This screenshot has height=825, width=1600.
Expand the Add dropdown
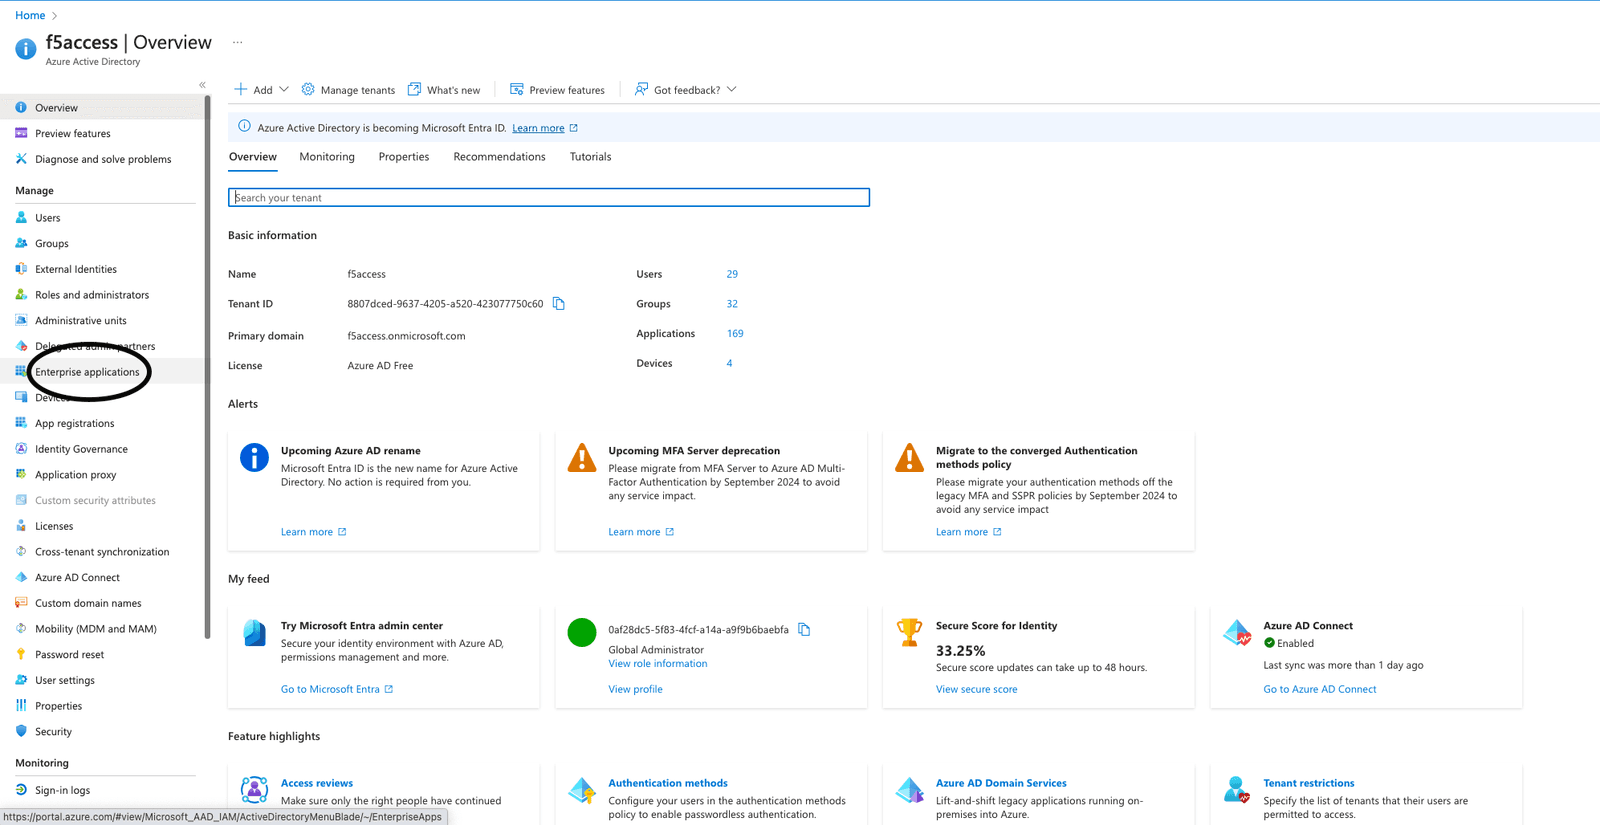point(284,90)
